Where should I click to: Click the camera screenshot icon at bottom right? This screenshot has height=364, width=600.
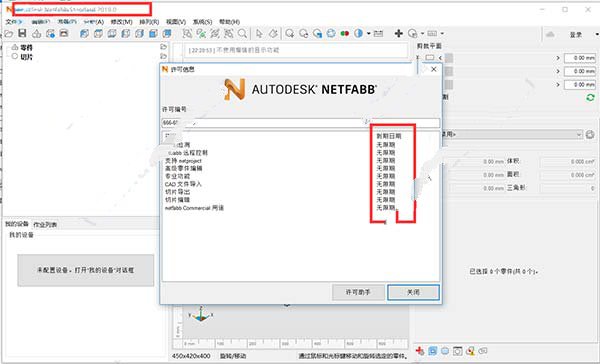point(458,351)
